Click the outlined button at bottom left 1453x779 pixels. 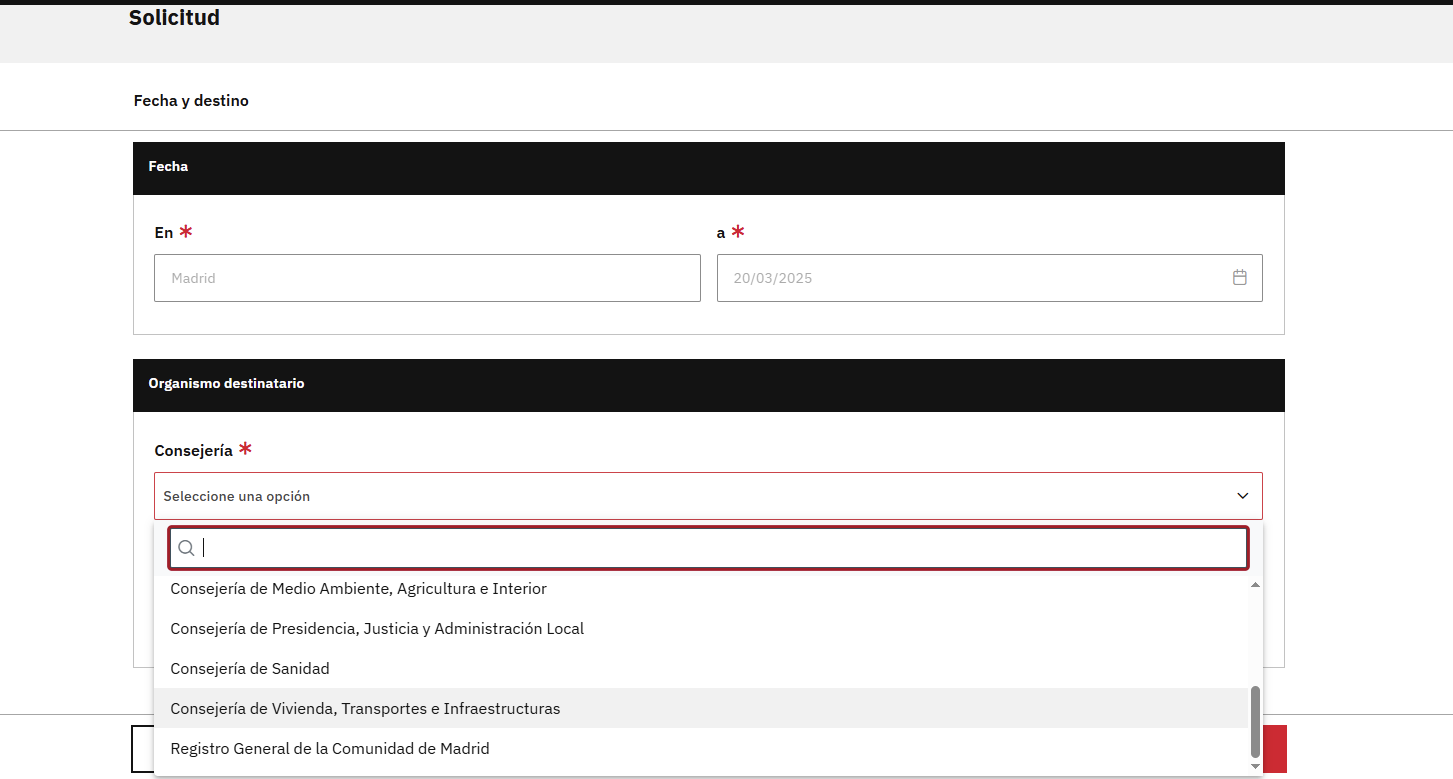[141, 749]
